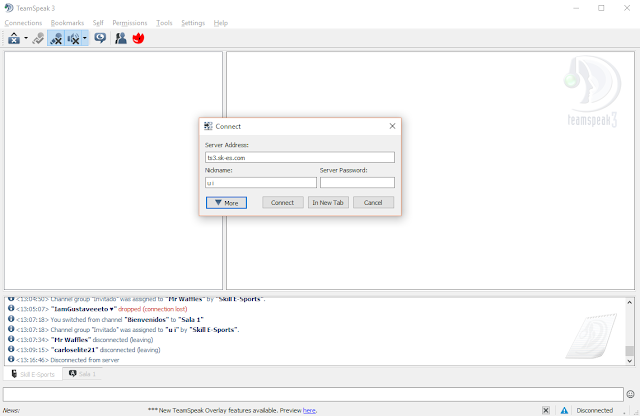Open the connection dropdown arrow in toolbar

click(x=26, y=38)
